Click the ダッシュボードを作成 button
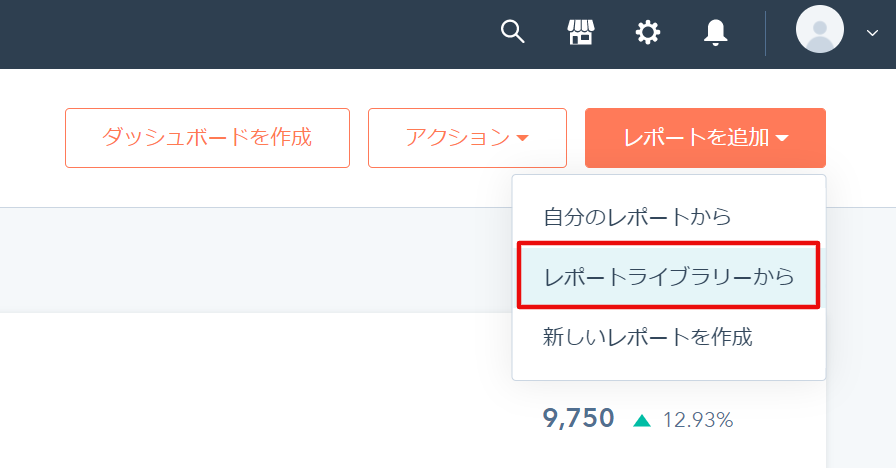896x468 pixels. coord(207,138)
